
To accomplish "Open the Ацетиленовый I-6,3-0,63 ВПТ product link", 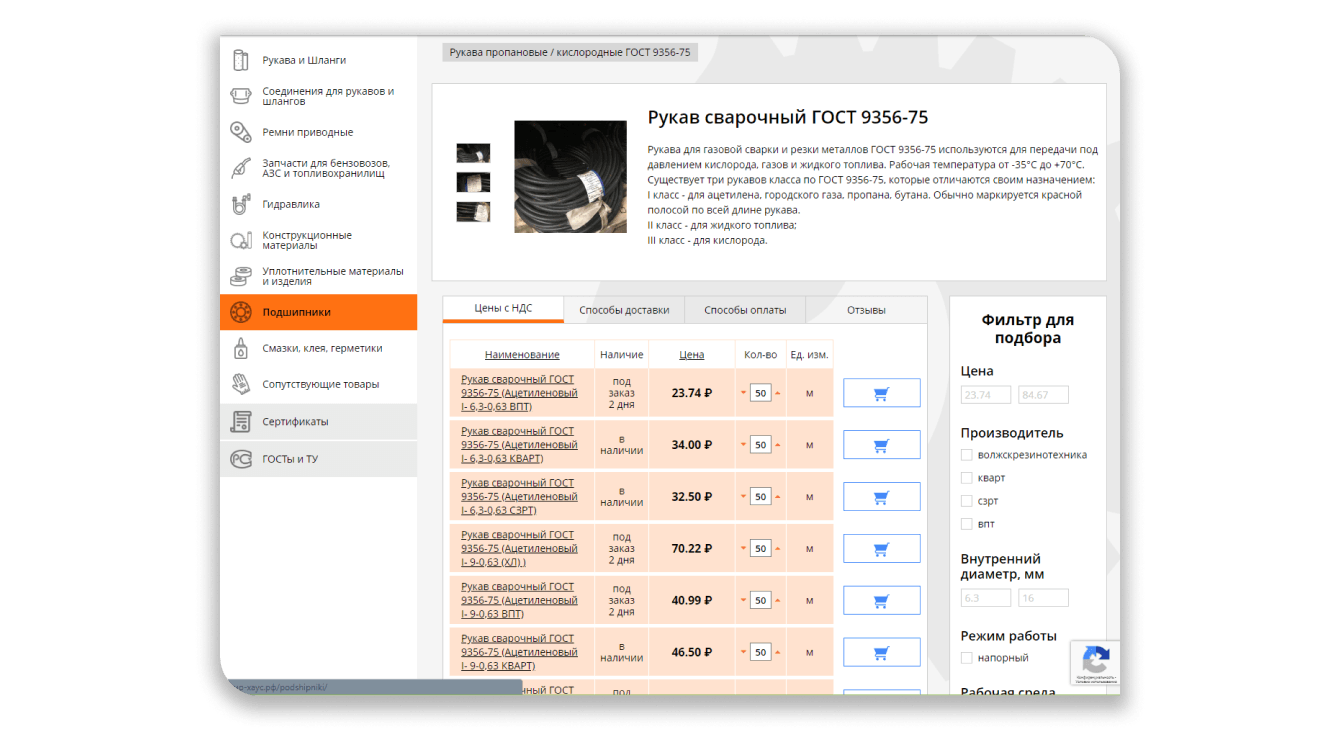I will 519,393.
